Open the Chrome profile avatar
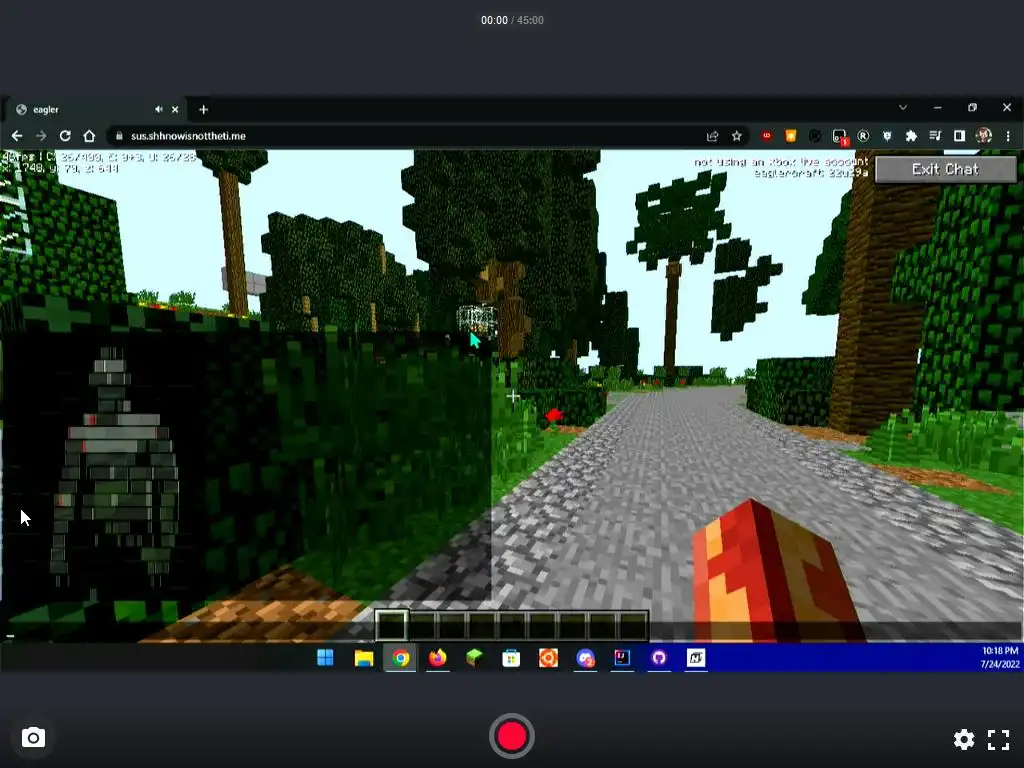The height and width of the screenshot is (768, 1024). pos(984,136)
